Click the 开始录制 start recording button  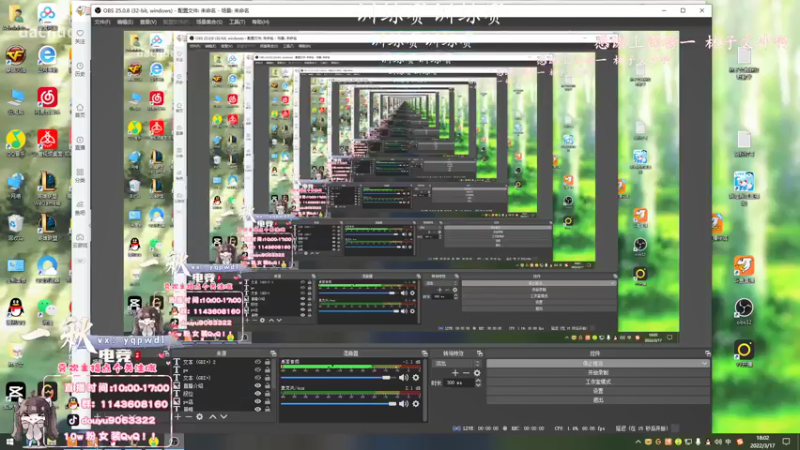pos(597,372)
